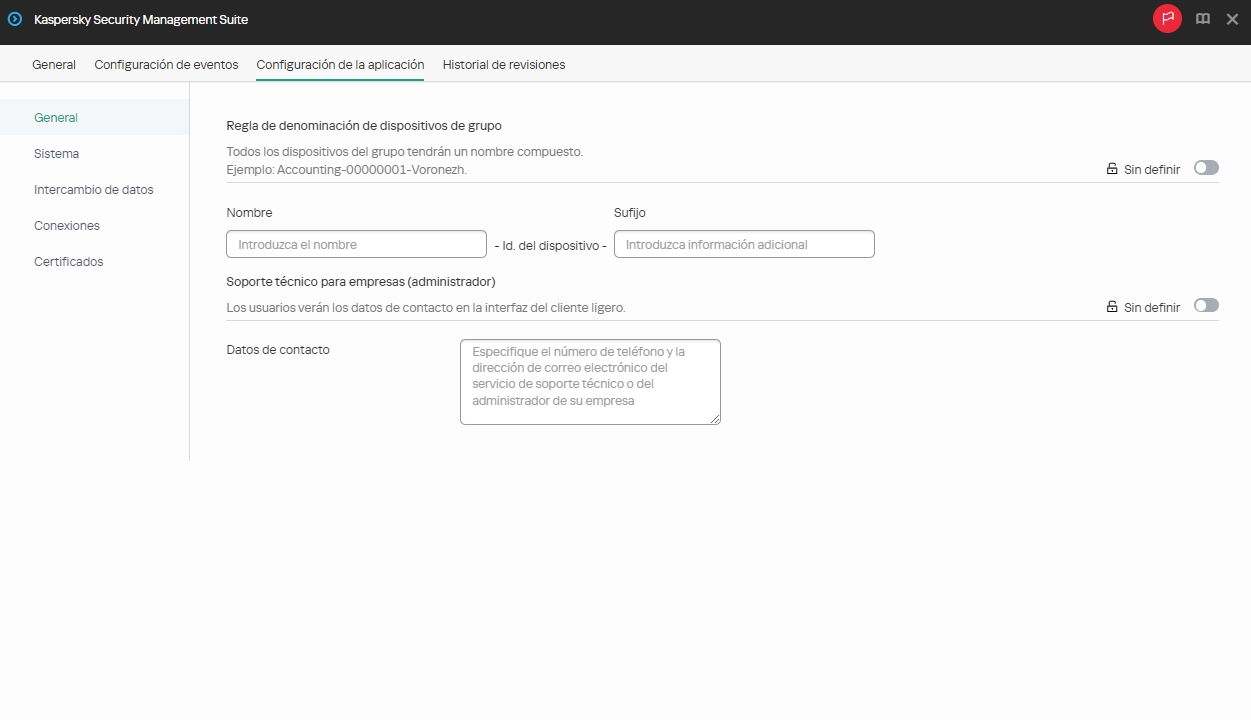Enable the device naming rule toggle
The image size is (1251, 720).
pos(1206,167)
